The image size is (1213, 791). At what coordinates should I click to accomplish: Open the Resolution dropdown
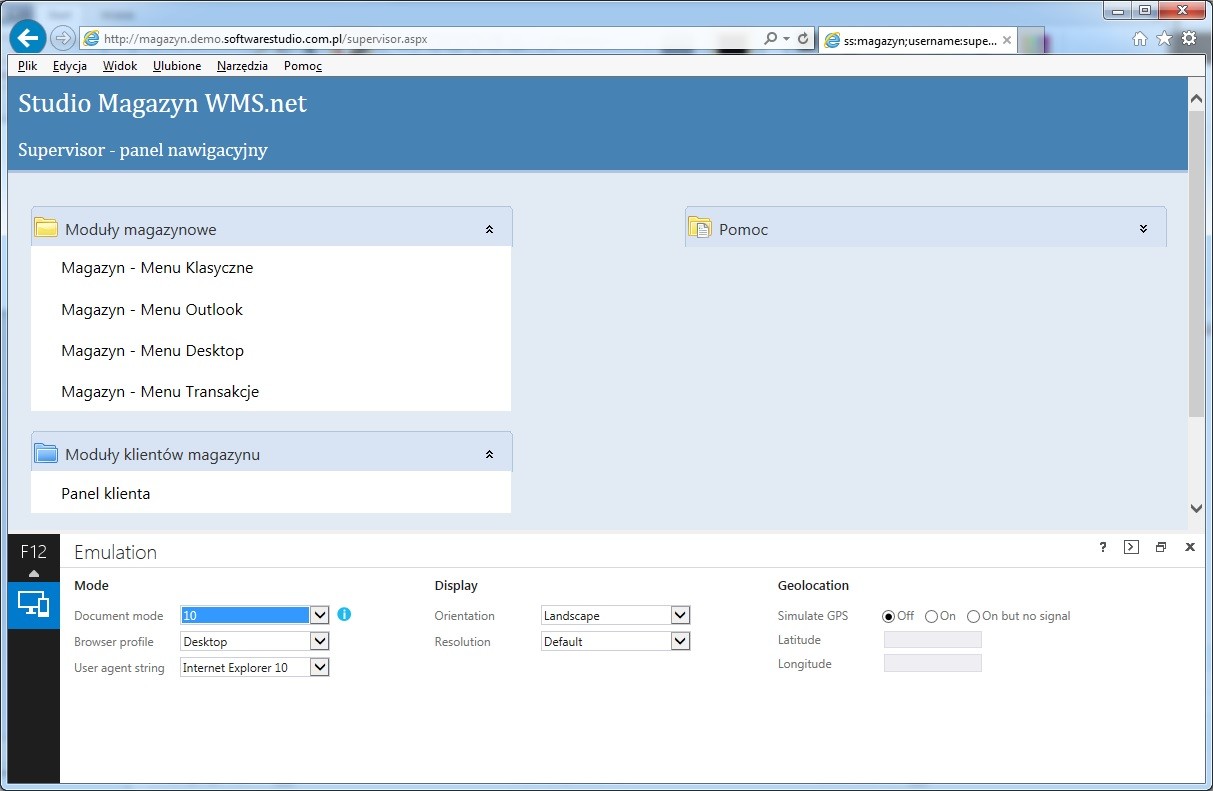click(680, 641)
